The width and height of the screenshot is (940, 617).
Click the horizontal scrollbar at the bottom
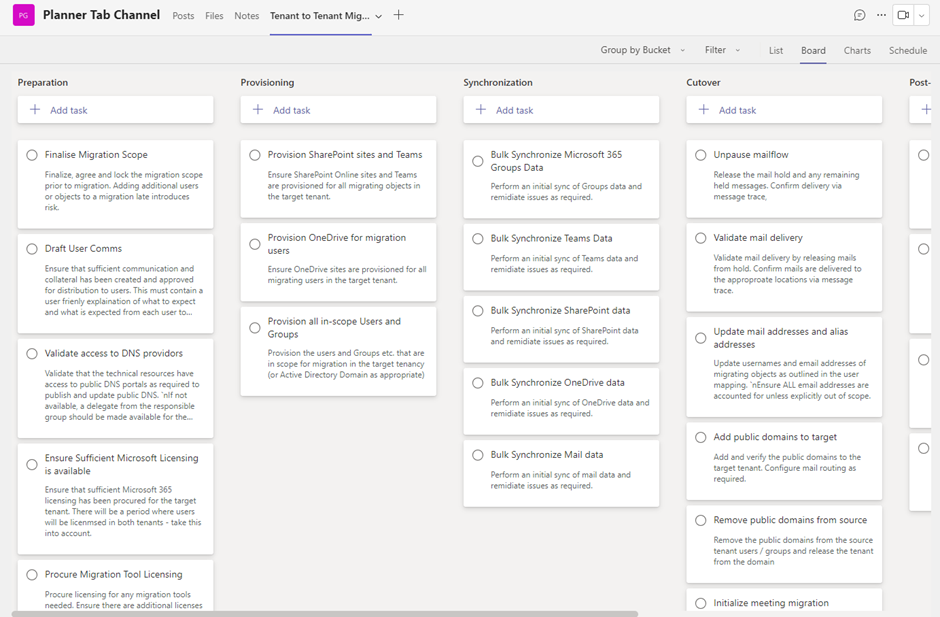[x=325, y=613]
